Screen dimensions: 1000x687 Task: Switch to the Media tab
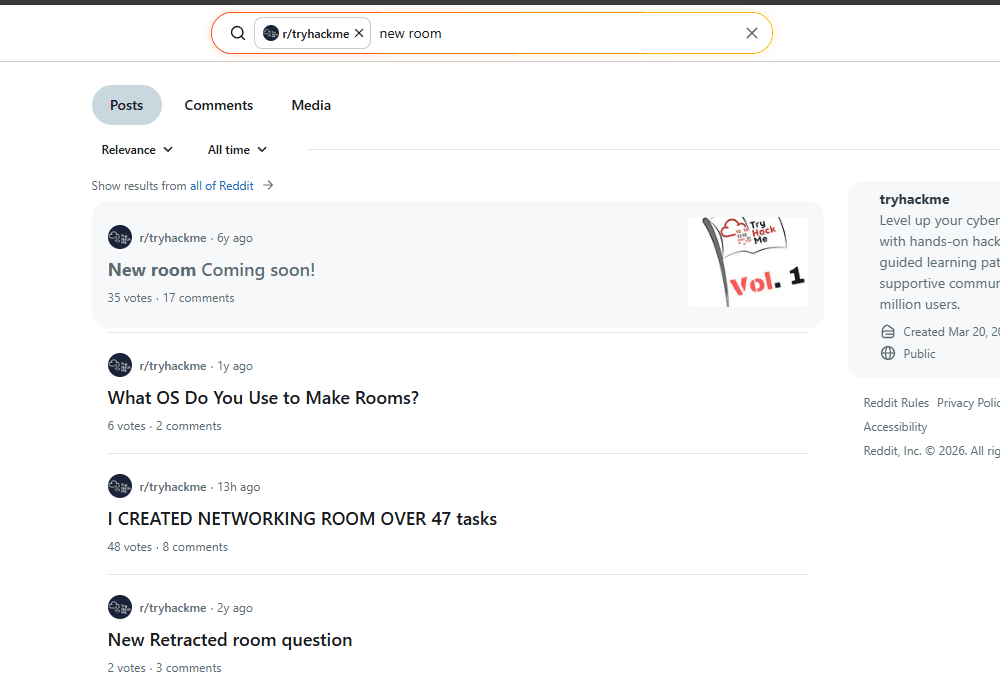tap(311, 105)
